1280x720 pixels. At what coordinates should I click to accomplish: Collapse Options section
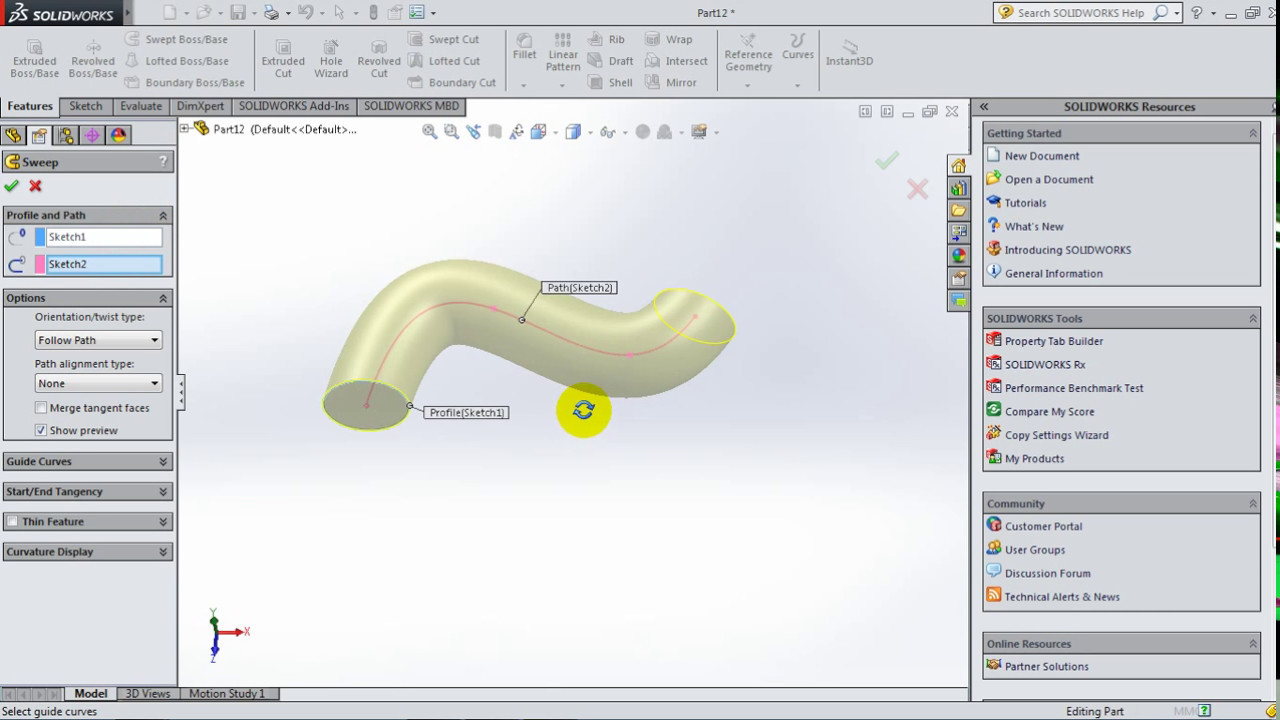pos(163,298)
